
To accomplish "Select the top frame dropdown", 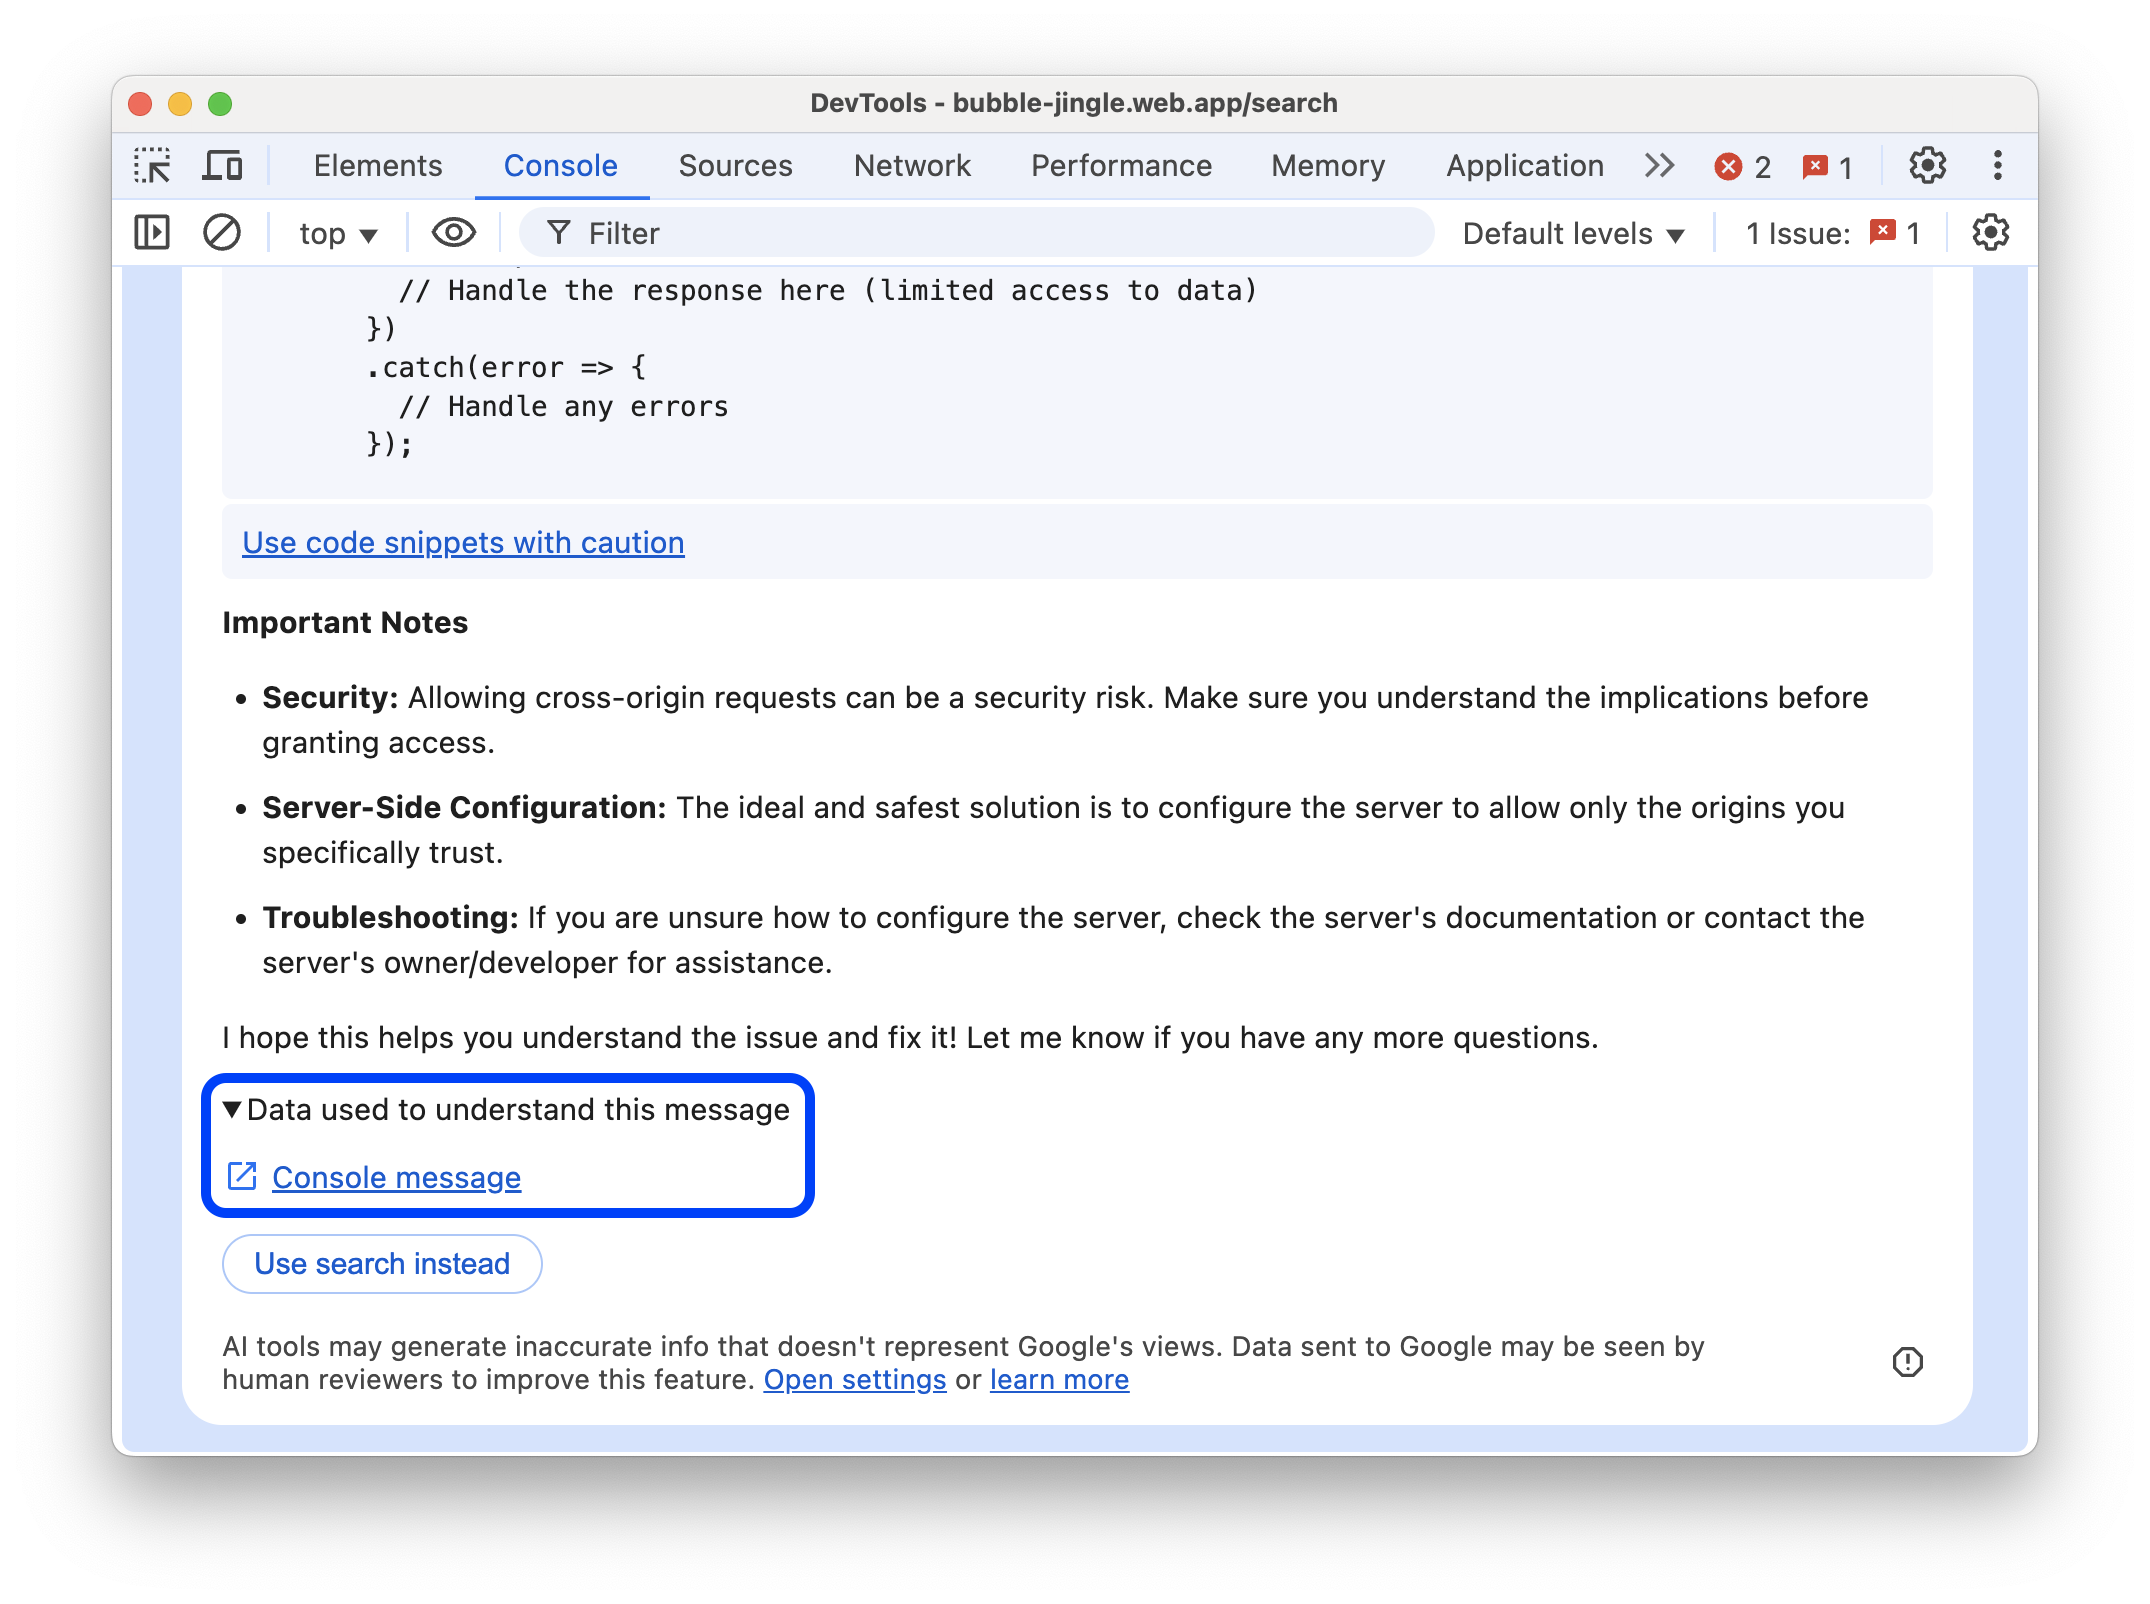I will click(x=335, y=233).
